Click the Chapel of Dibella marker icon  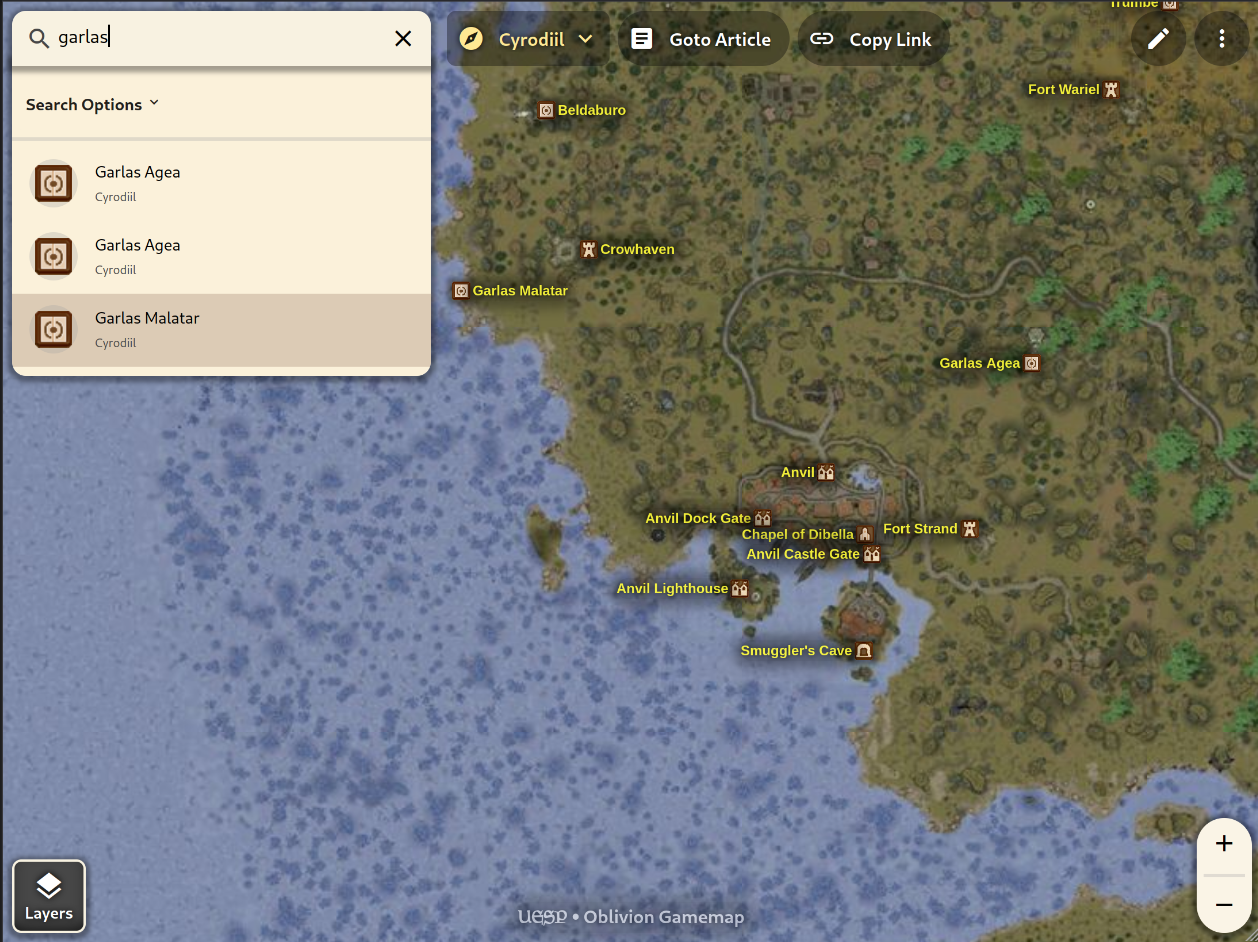coord(866,534)
